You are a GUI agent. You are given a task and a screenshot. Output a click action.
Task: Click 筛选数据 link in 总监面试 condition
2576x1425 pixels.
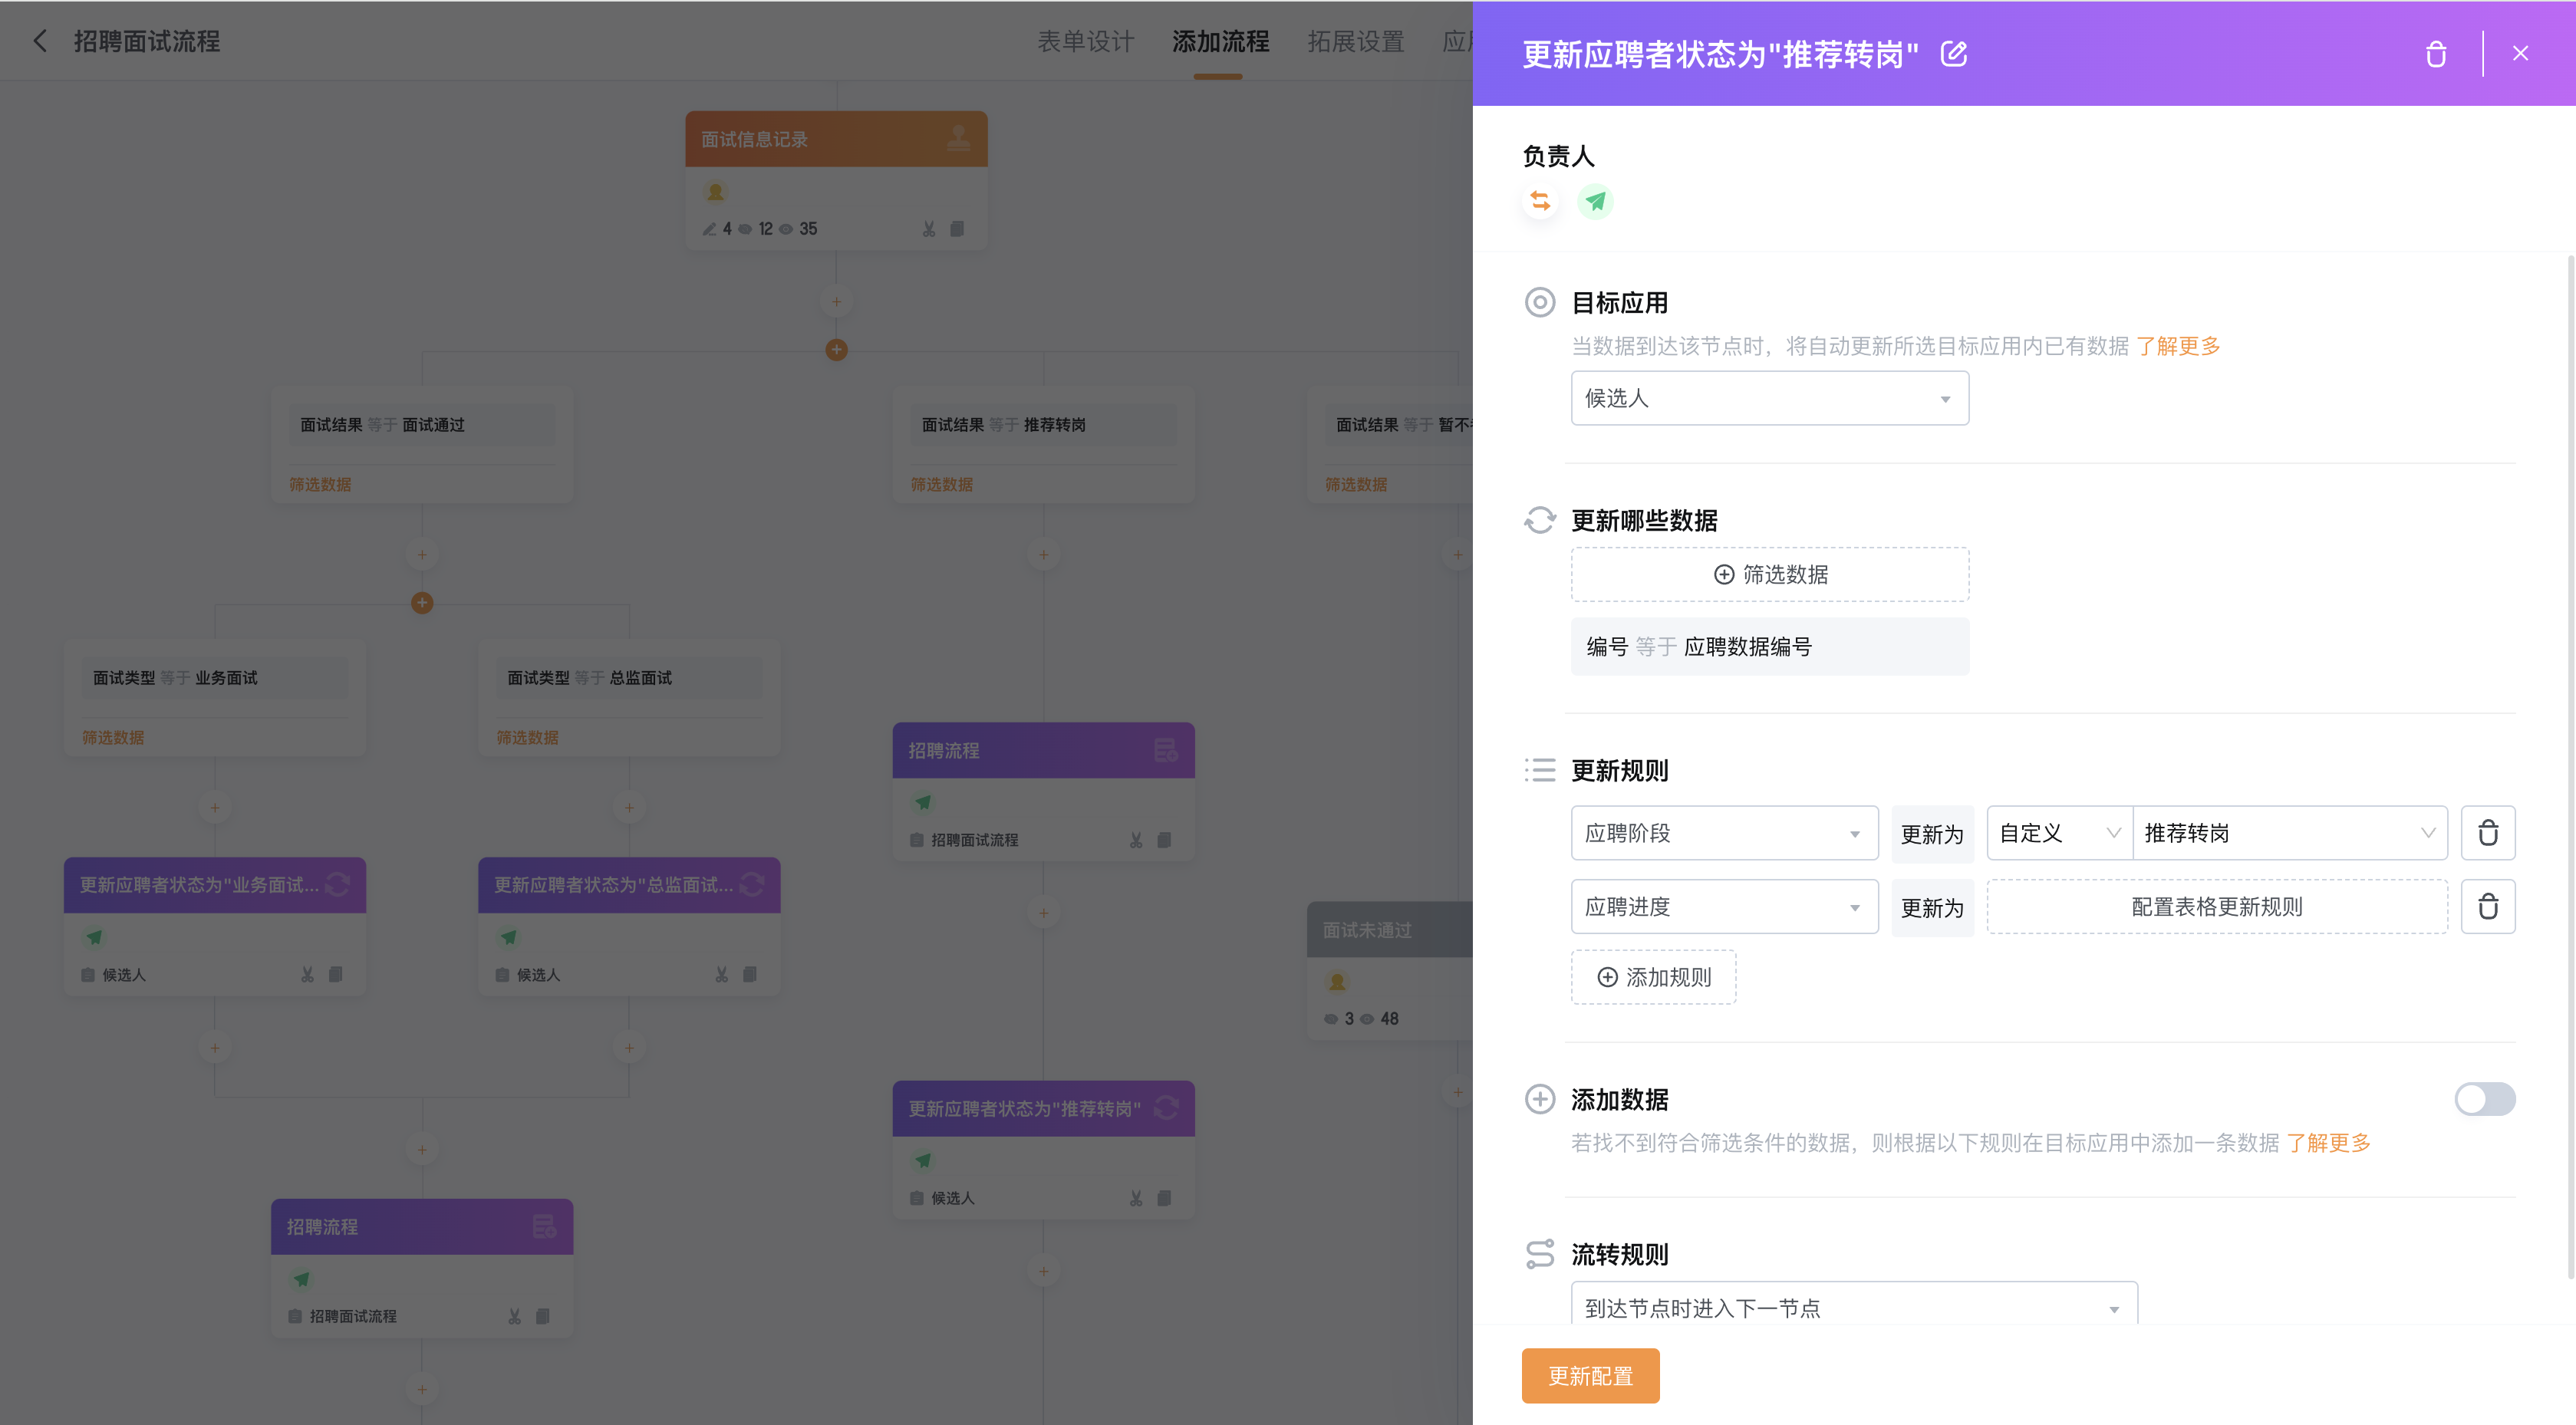[x=527, y=737]
